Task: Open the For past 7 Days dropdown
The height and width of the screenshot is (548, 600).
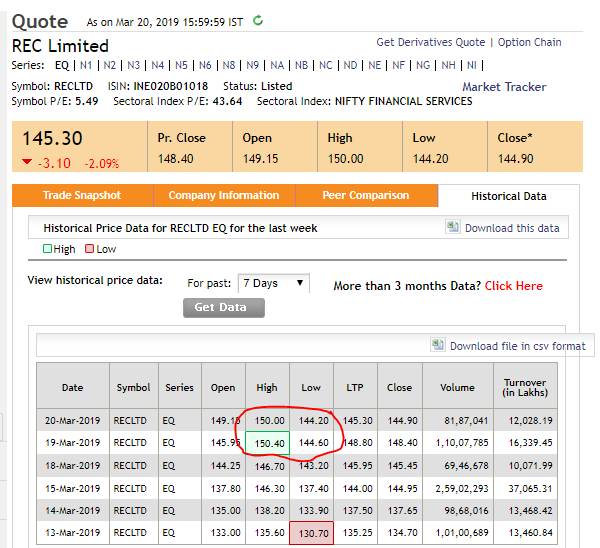Action: (274, 284)
